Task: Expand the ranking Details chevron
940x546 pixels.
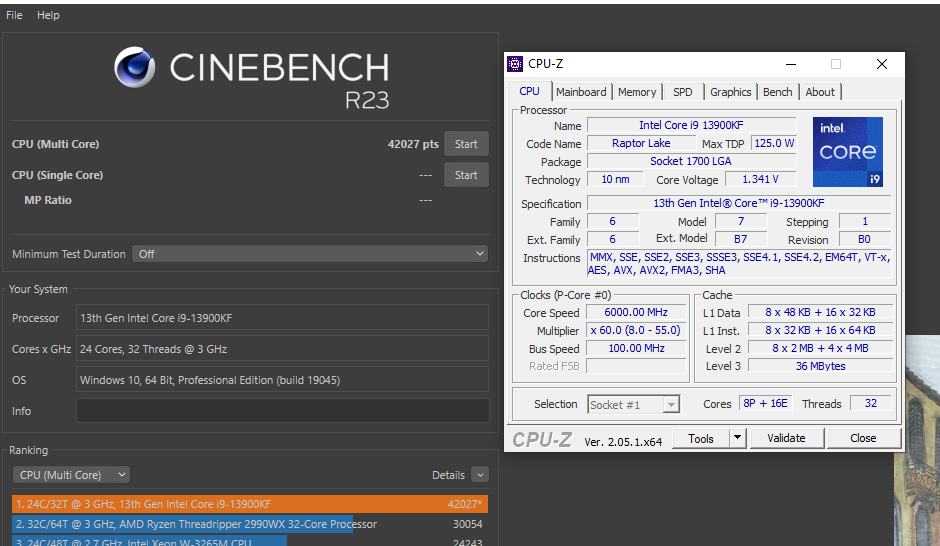Action: pos(480,475)
